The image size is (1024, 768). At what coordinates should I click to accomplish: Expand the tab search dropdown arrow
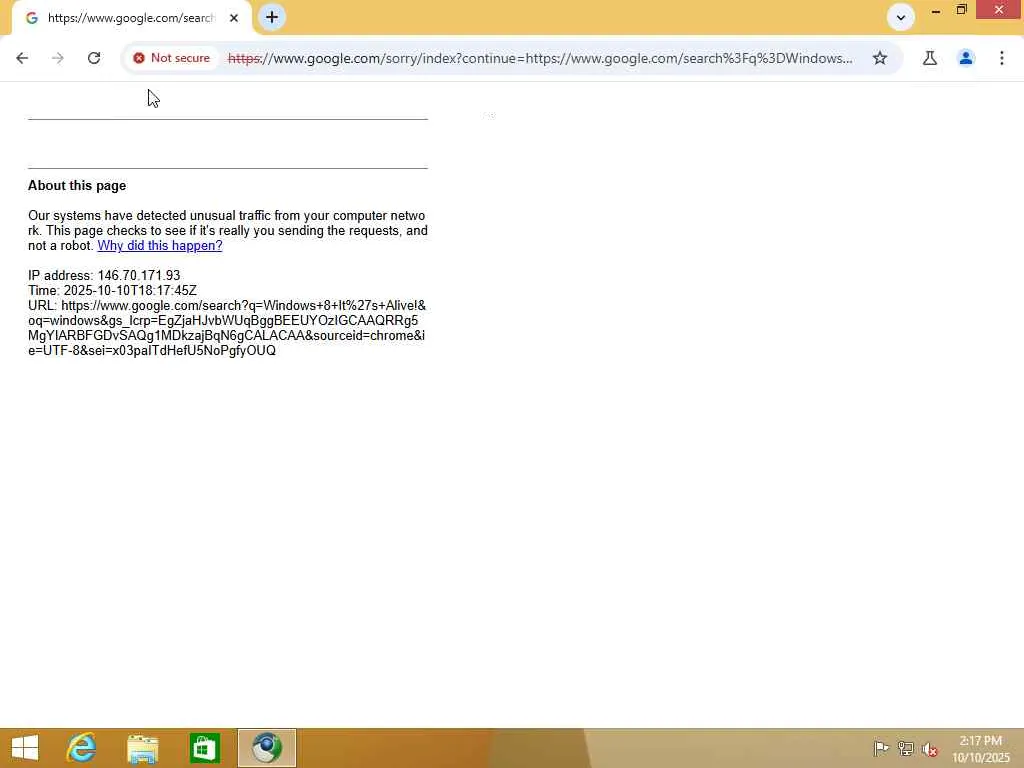coord(901,18)
